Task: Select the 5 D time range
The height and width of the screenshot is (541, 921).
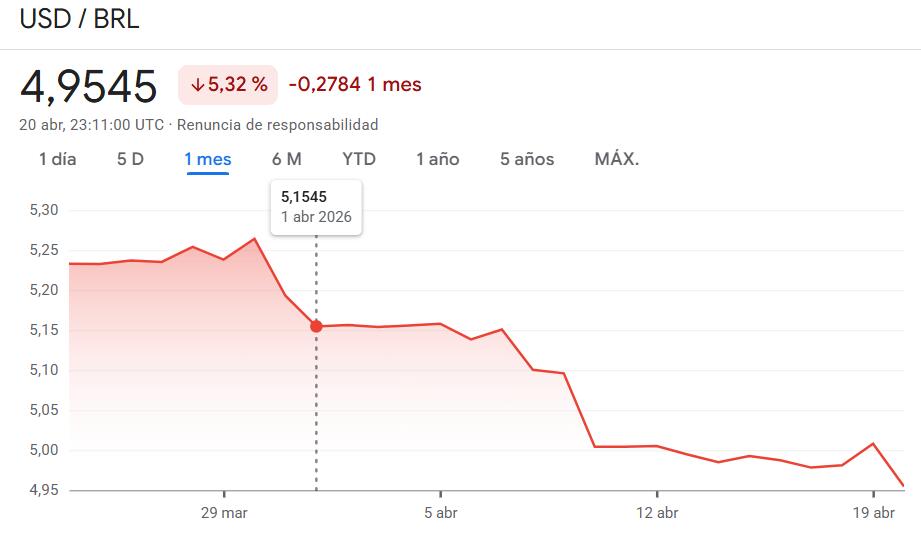Action: 130,159
